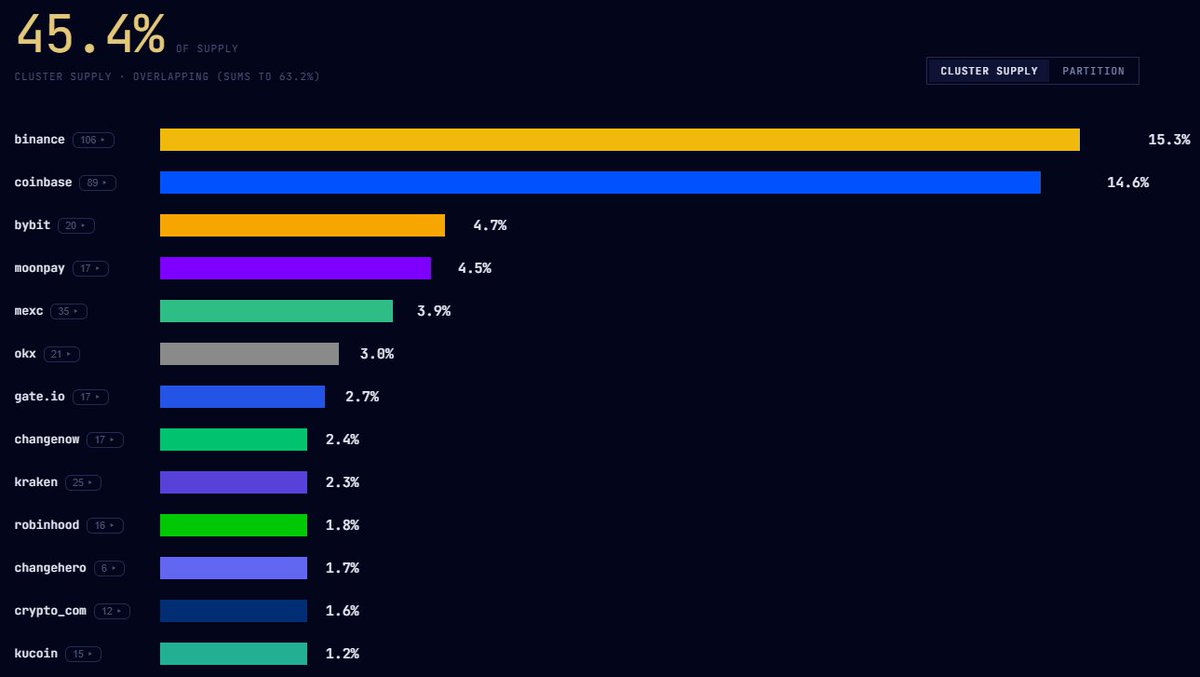The width and height of the screenshot is (1200, 677).
Task: Click the changenow row label
Action: point(47,440)
